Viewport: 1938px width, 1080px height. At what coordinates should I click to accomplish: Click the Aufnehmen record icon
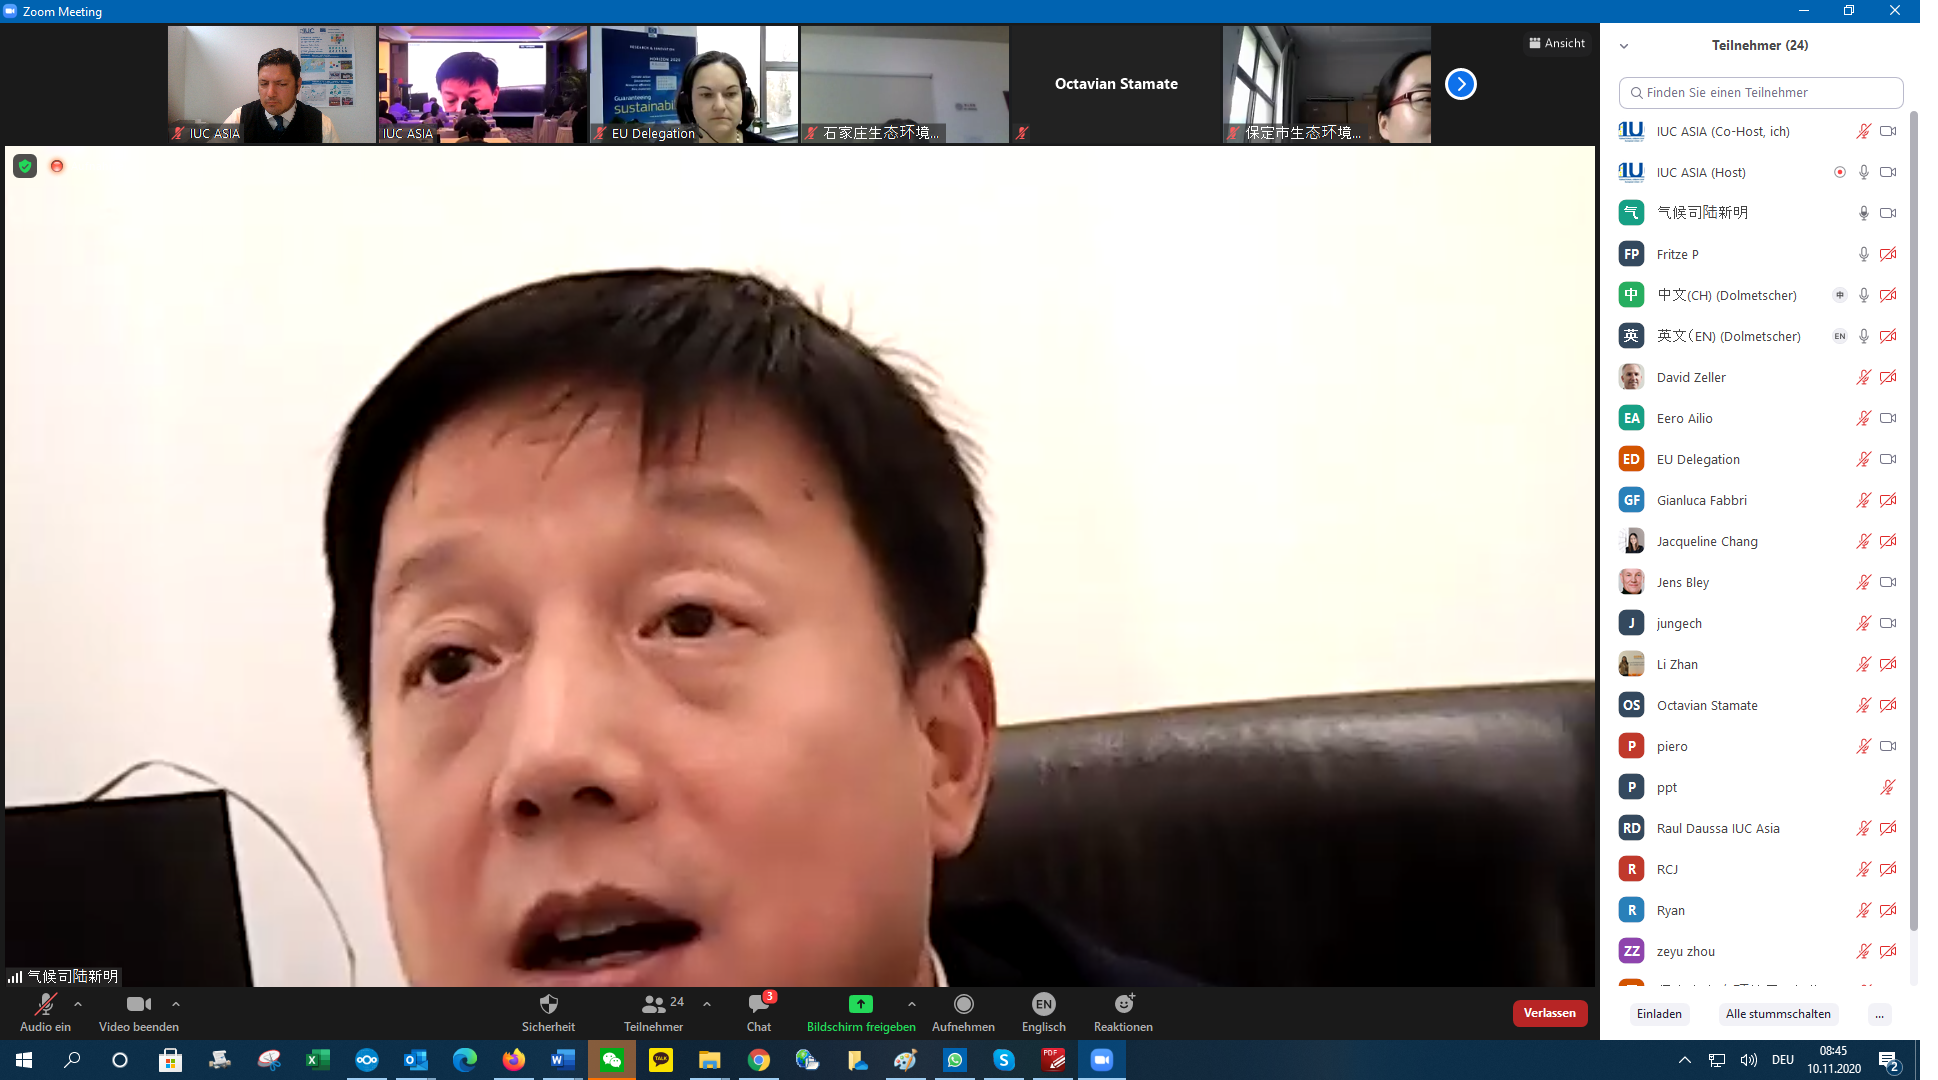coord(963,1004)
